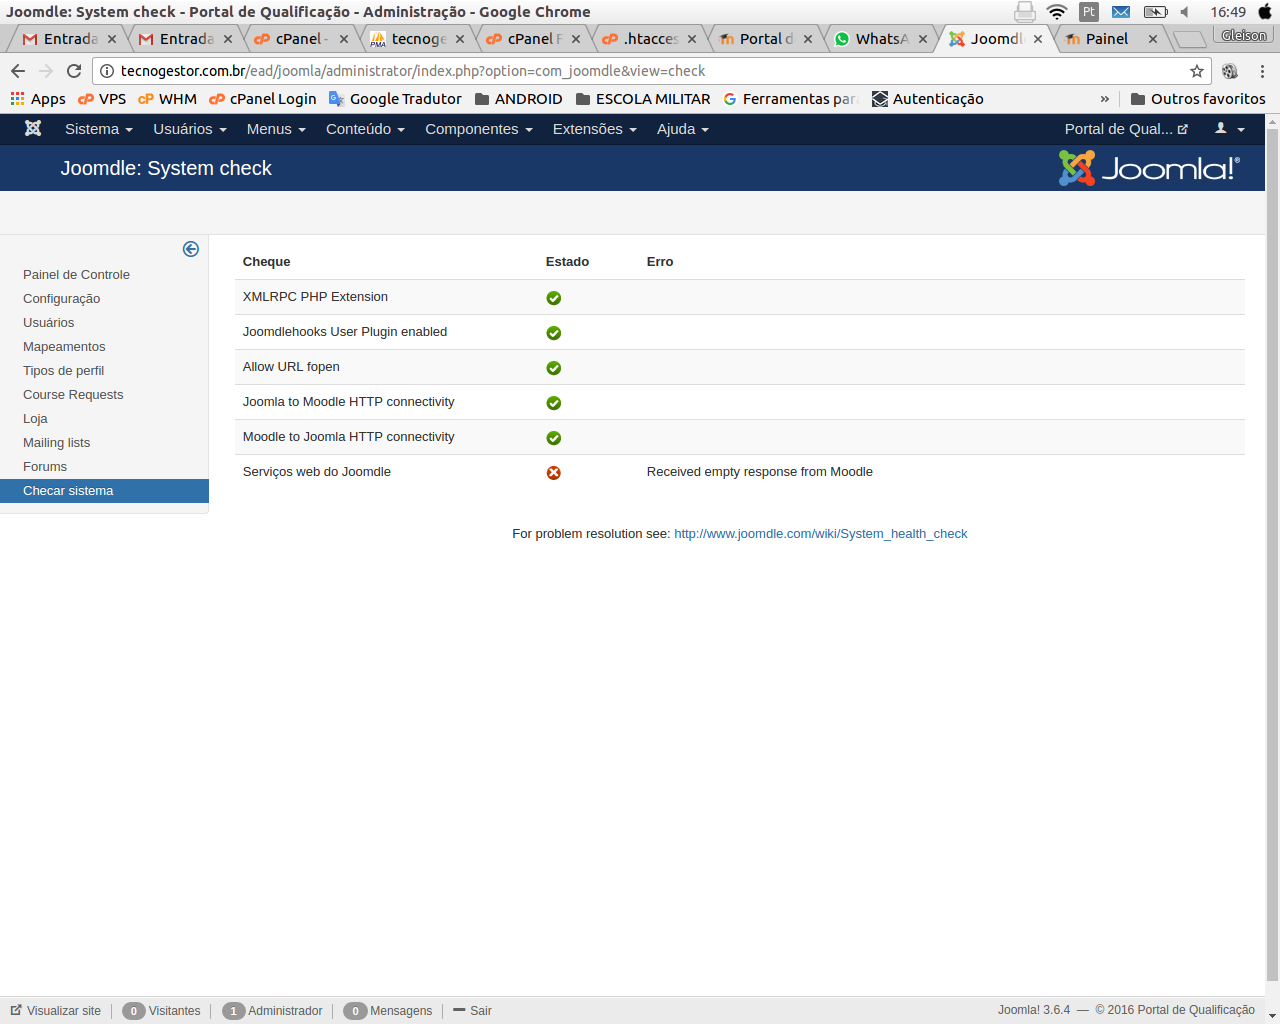Collapse sidebar with the arrow toggle icon
Viewport: 1280px width, 1024px height.
pyautogui.click(x=190, y=249)
